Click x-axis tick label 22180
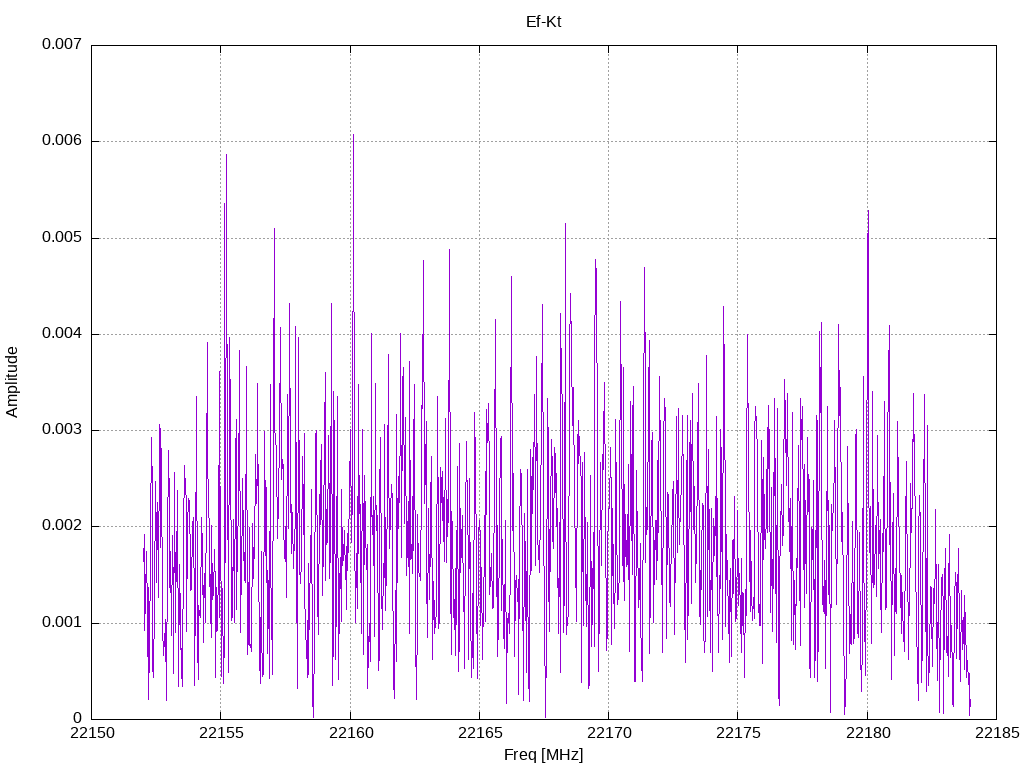The height and width of the screenshot is (768, 1024). point(868,733)
